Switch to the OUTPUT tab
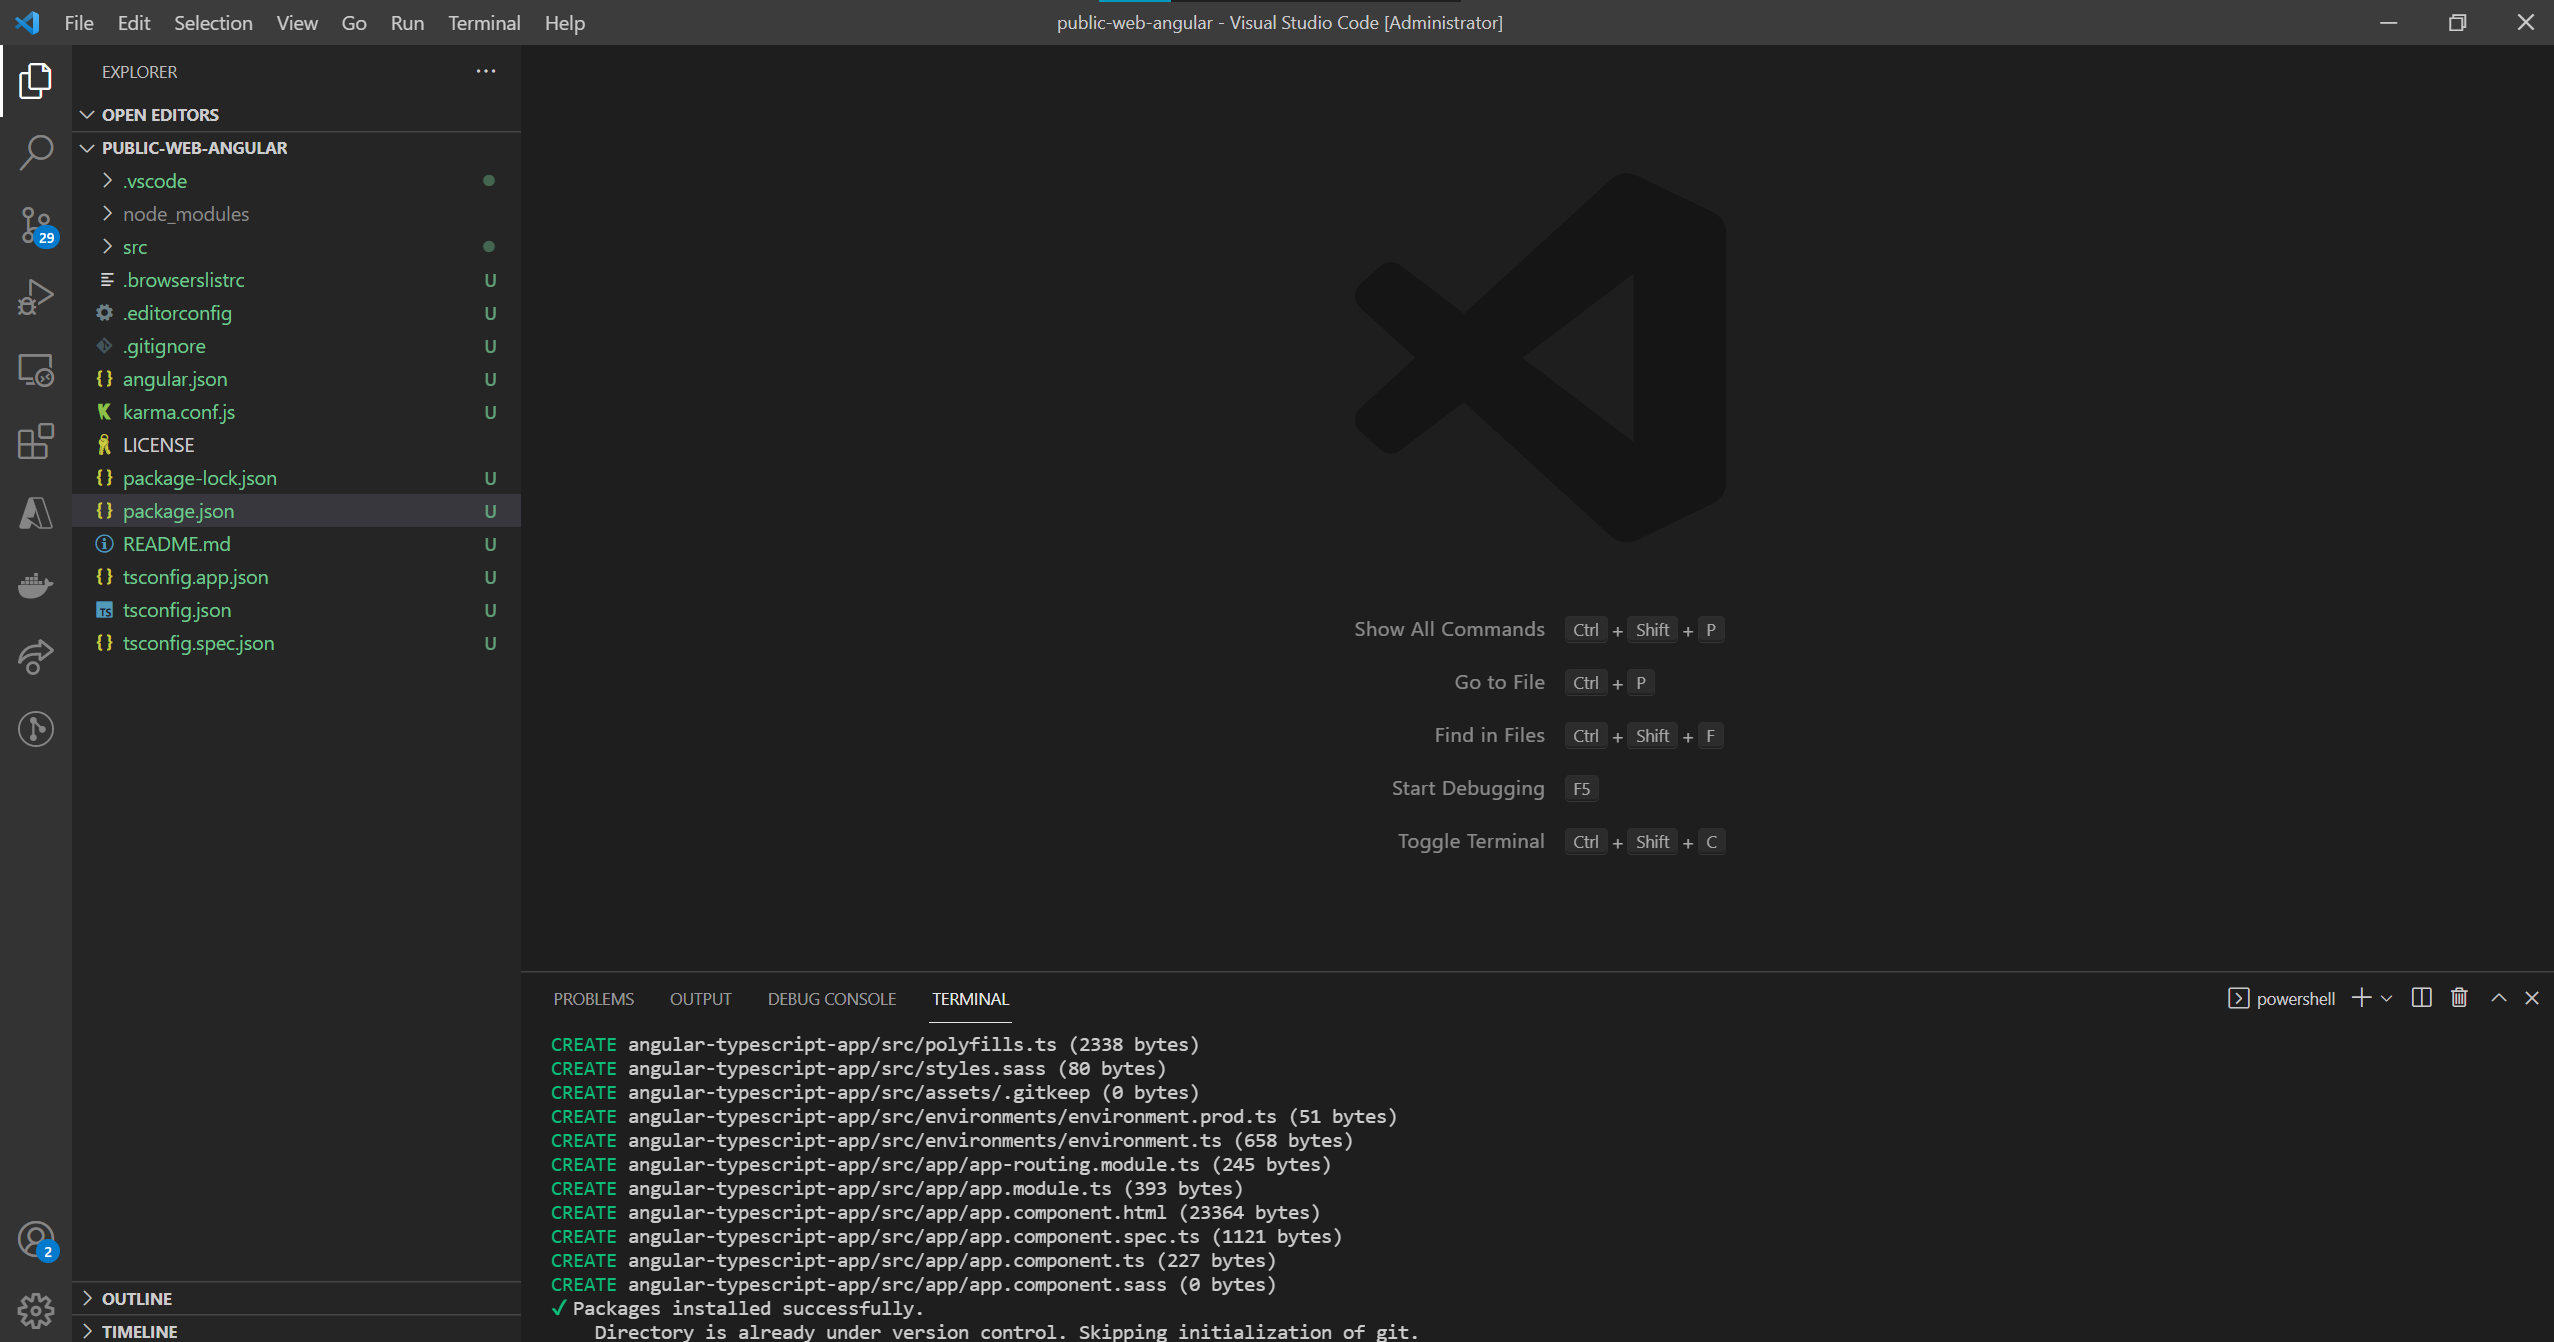The width and height of the screenshot is (2554, 1342). pos(701,999)
